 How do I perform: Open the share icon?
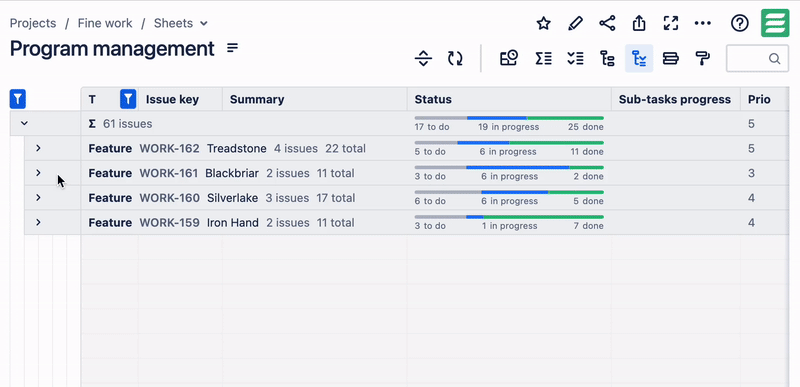[x=607, y=23]
